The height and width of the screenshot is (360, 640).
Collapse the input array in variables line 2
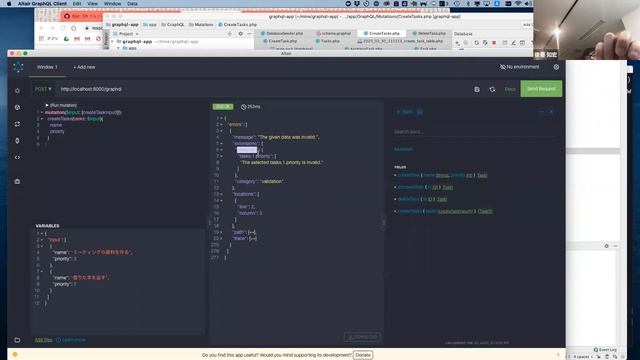tap(42, 240)
